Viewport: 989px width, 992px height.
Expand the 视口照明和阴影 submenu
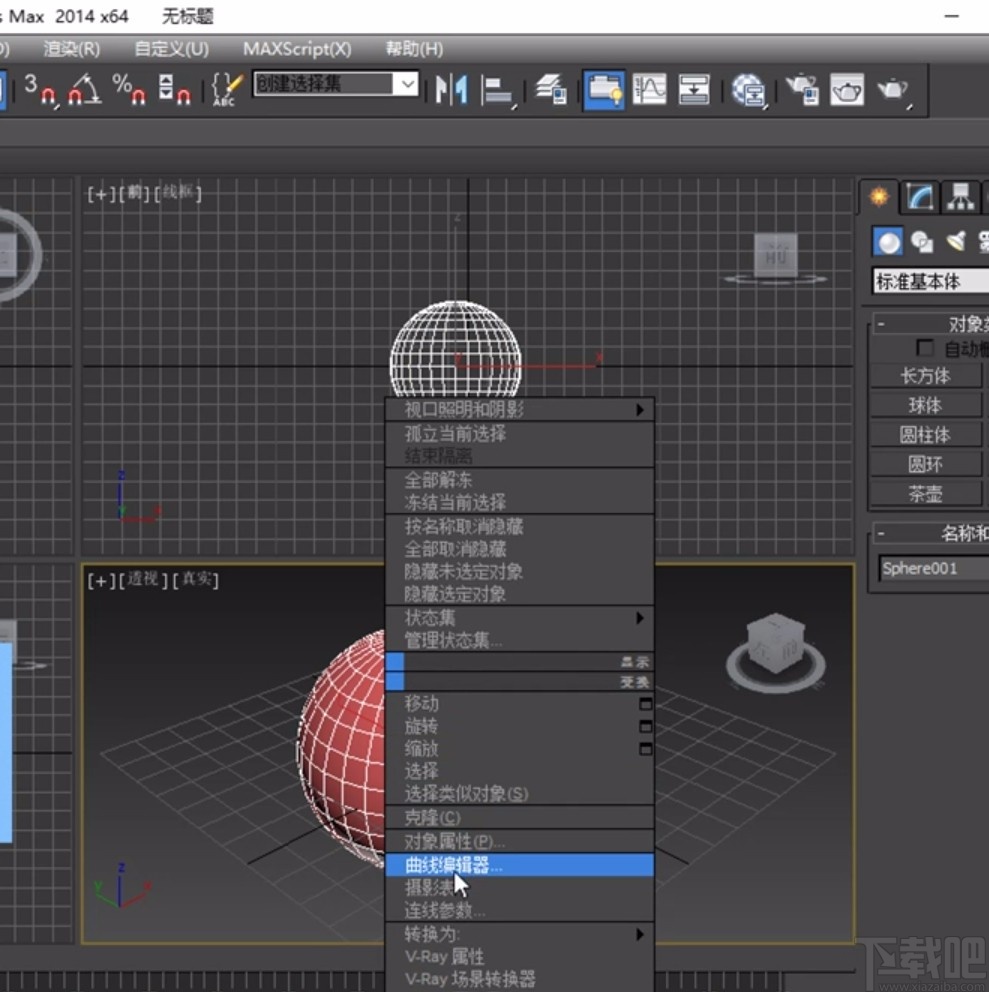519,410
